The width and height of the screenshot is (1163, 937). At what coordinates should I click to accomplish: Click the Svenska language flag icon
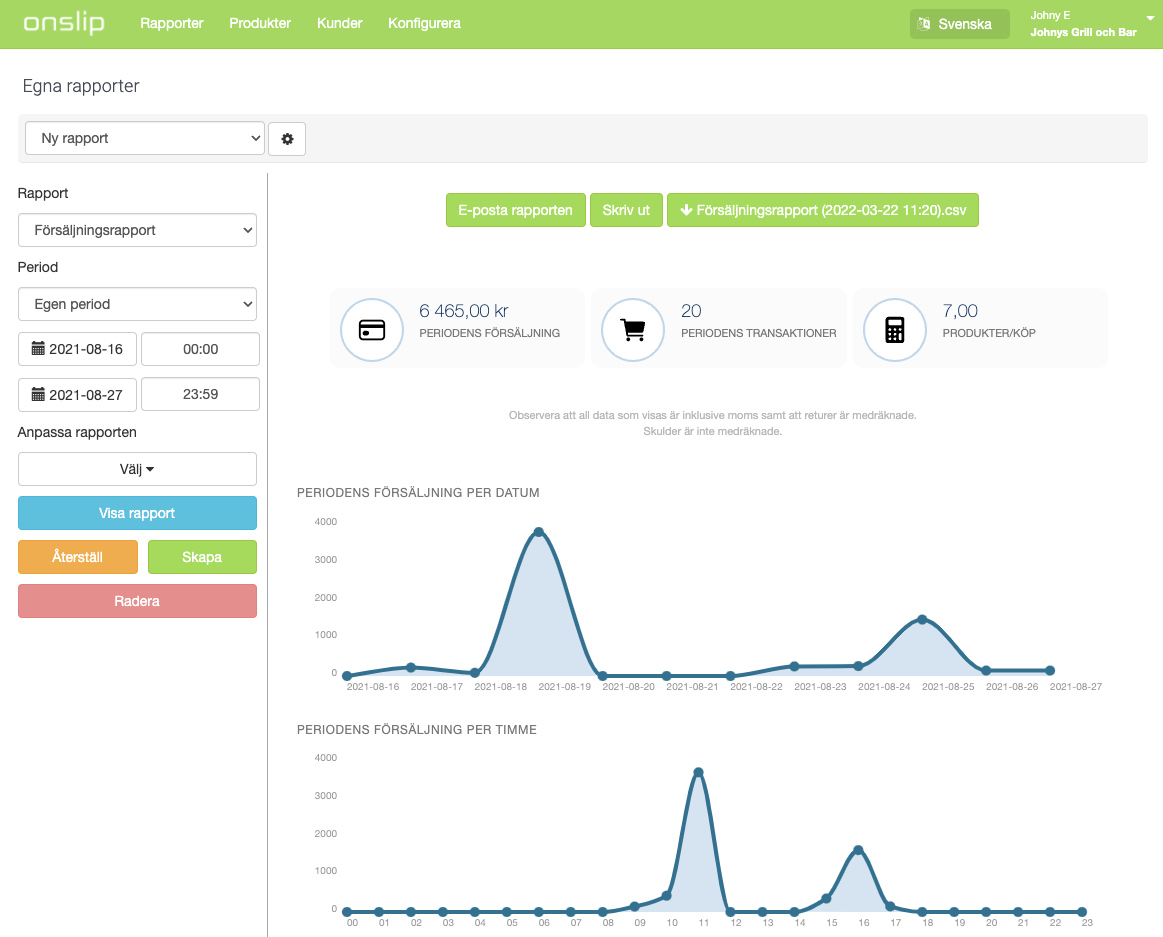(923, 24)
